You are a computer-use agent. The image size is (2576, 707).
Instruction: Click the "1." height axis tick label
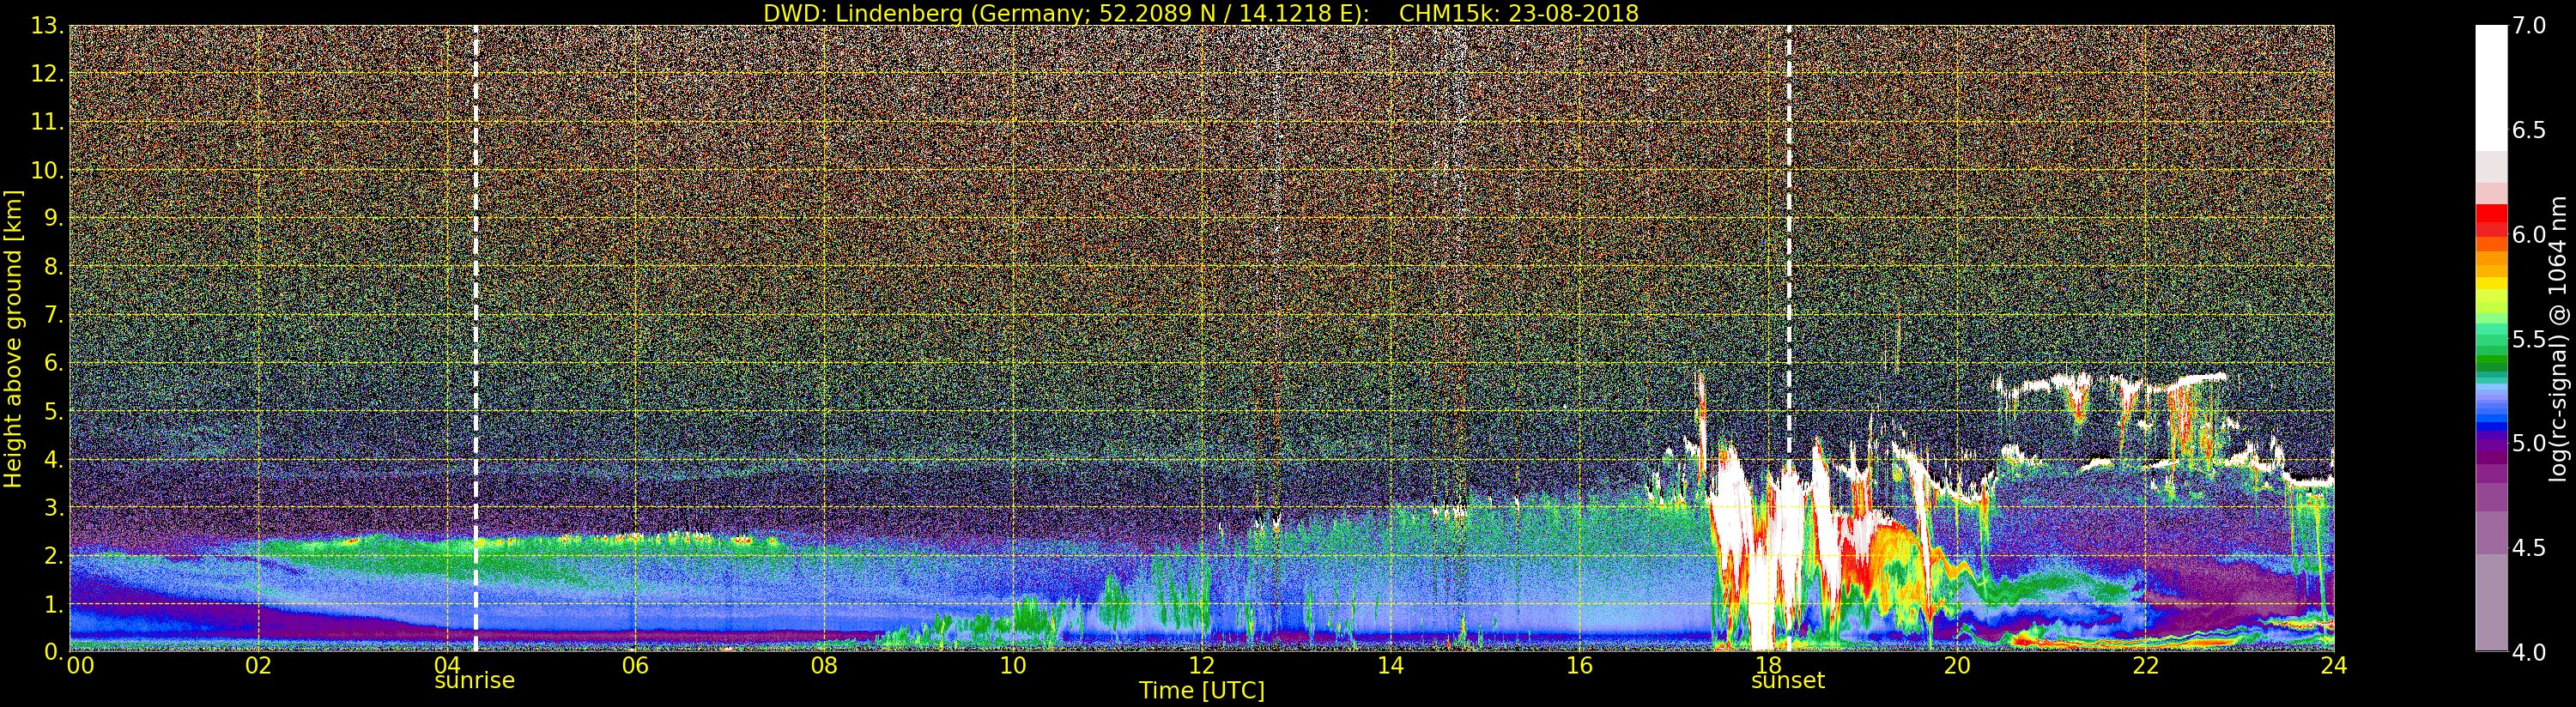click(53, 603)
